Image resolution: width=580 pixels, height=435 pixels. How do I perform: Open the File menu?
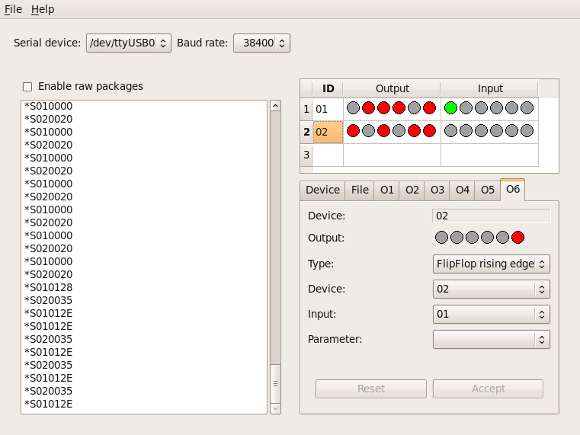(x=13, y=9)
